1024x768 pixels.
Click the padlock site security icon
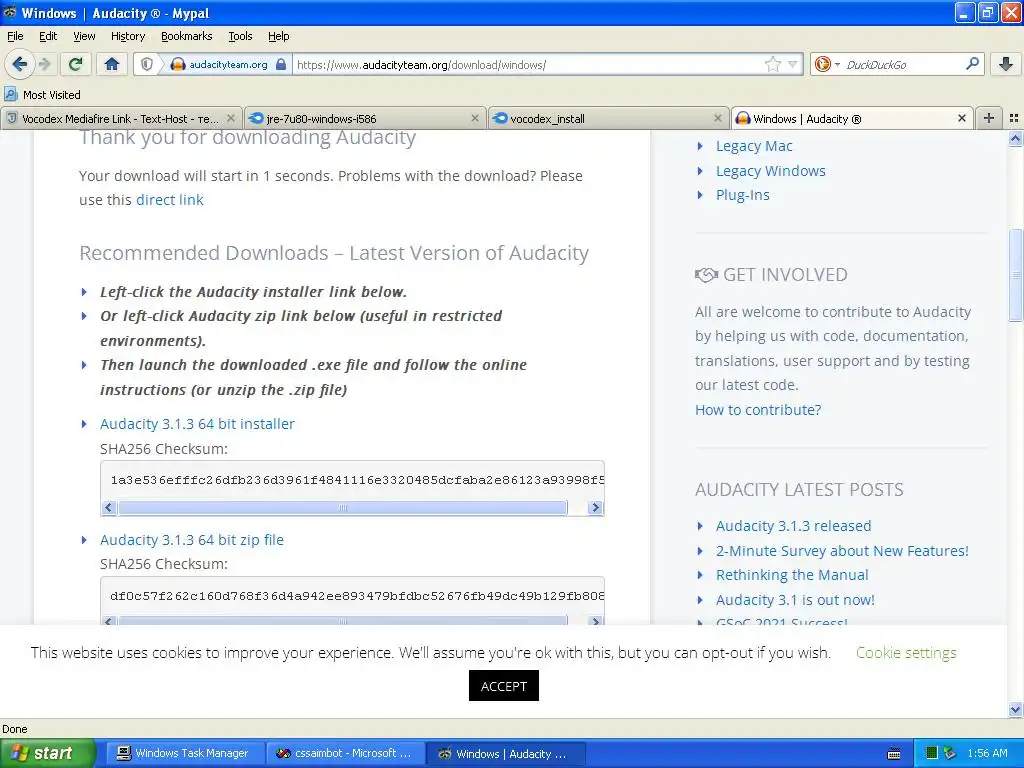point(281,64)
